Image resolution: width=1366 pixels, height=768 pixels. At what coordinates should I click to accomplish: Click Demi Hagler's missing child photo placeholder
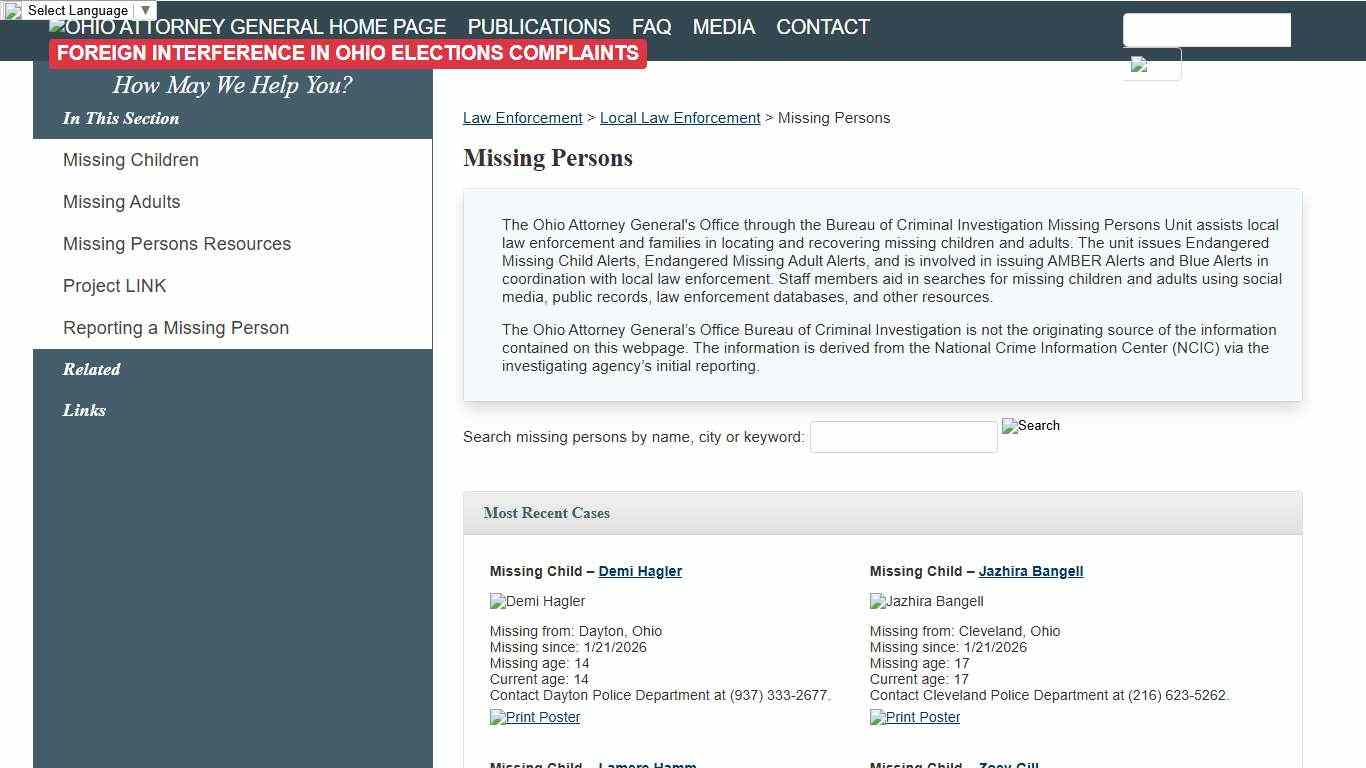pyautogui.click(x=537, y=601)
